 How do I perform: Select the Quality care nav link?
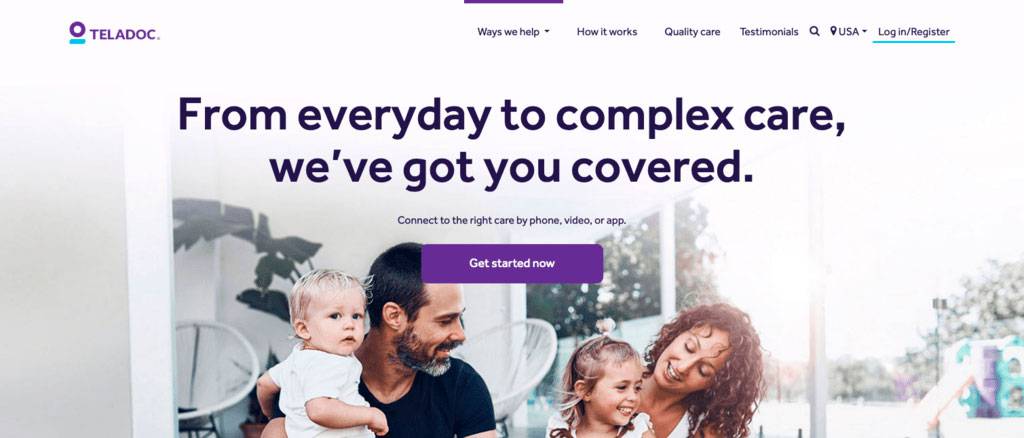click(x=692, y=31)
